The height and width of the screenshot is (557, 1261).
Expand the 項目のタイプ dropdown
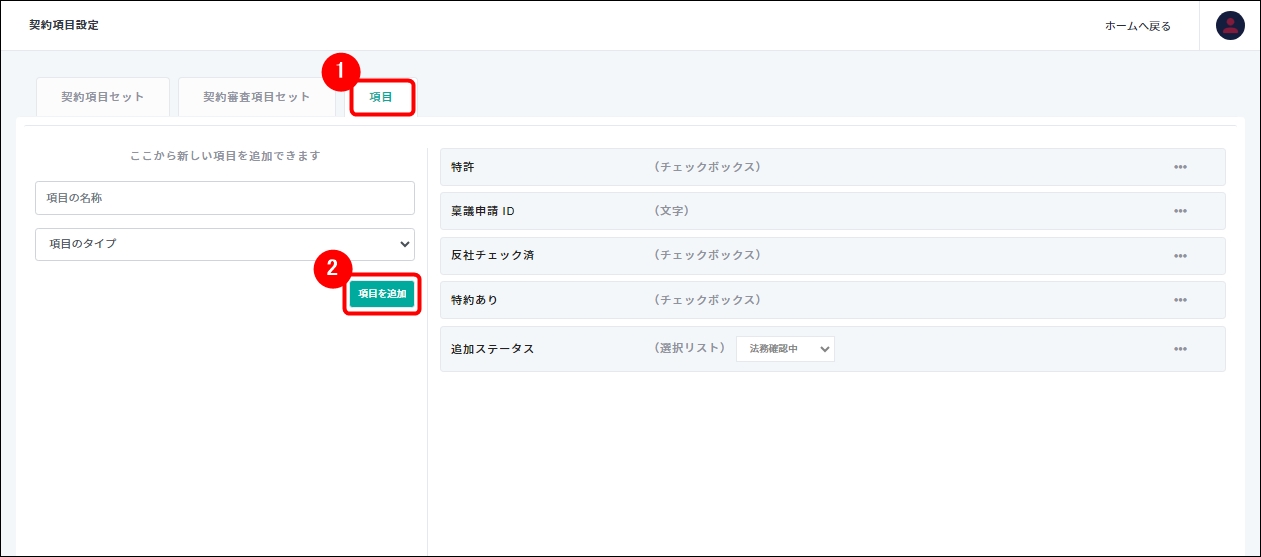point(224,244)
